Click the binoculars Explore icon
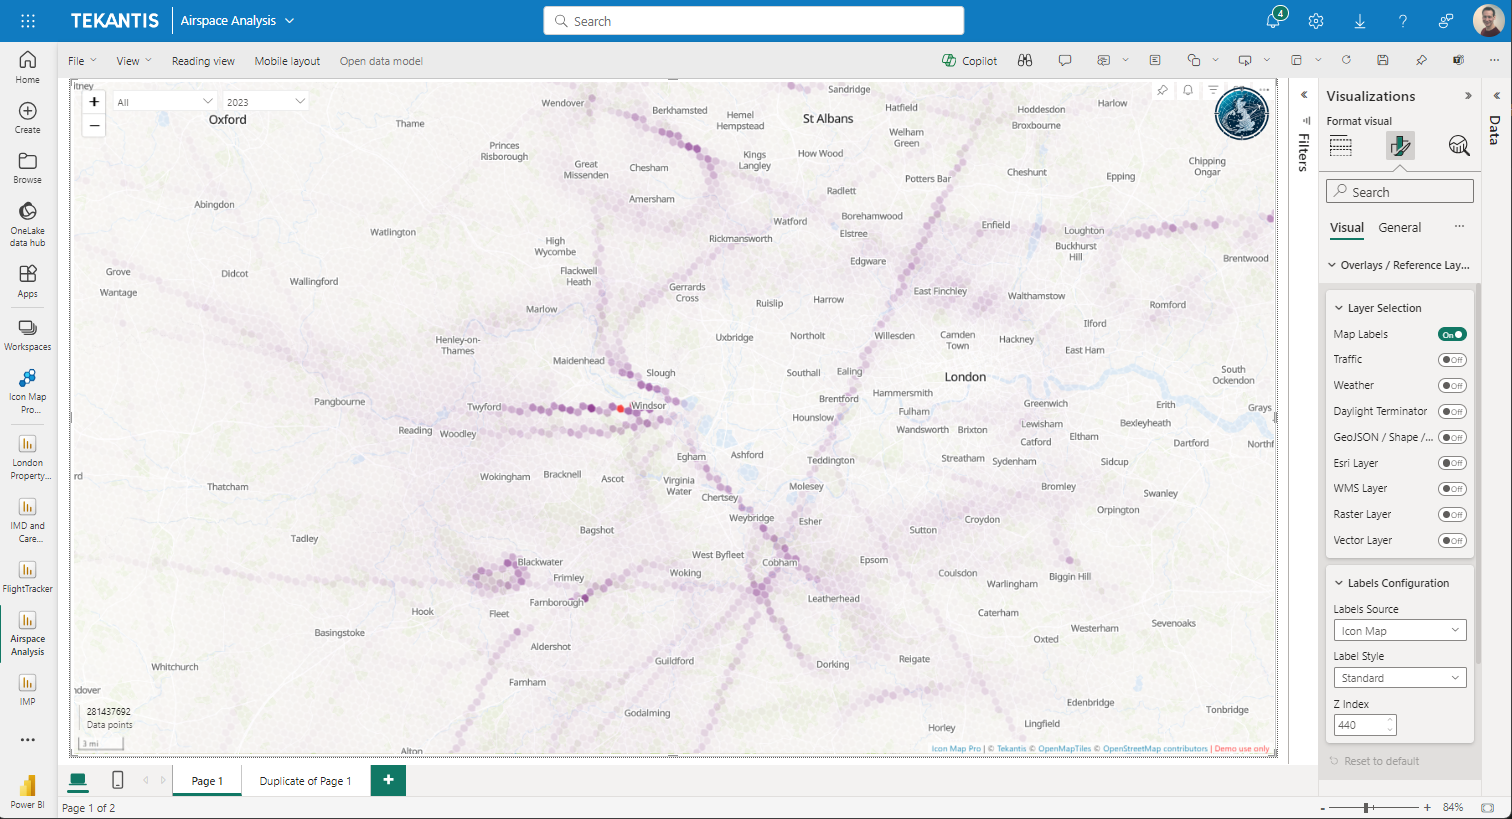The width and height of the screenshot is (1512, 819). [x=1025, y=61]
